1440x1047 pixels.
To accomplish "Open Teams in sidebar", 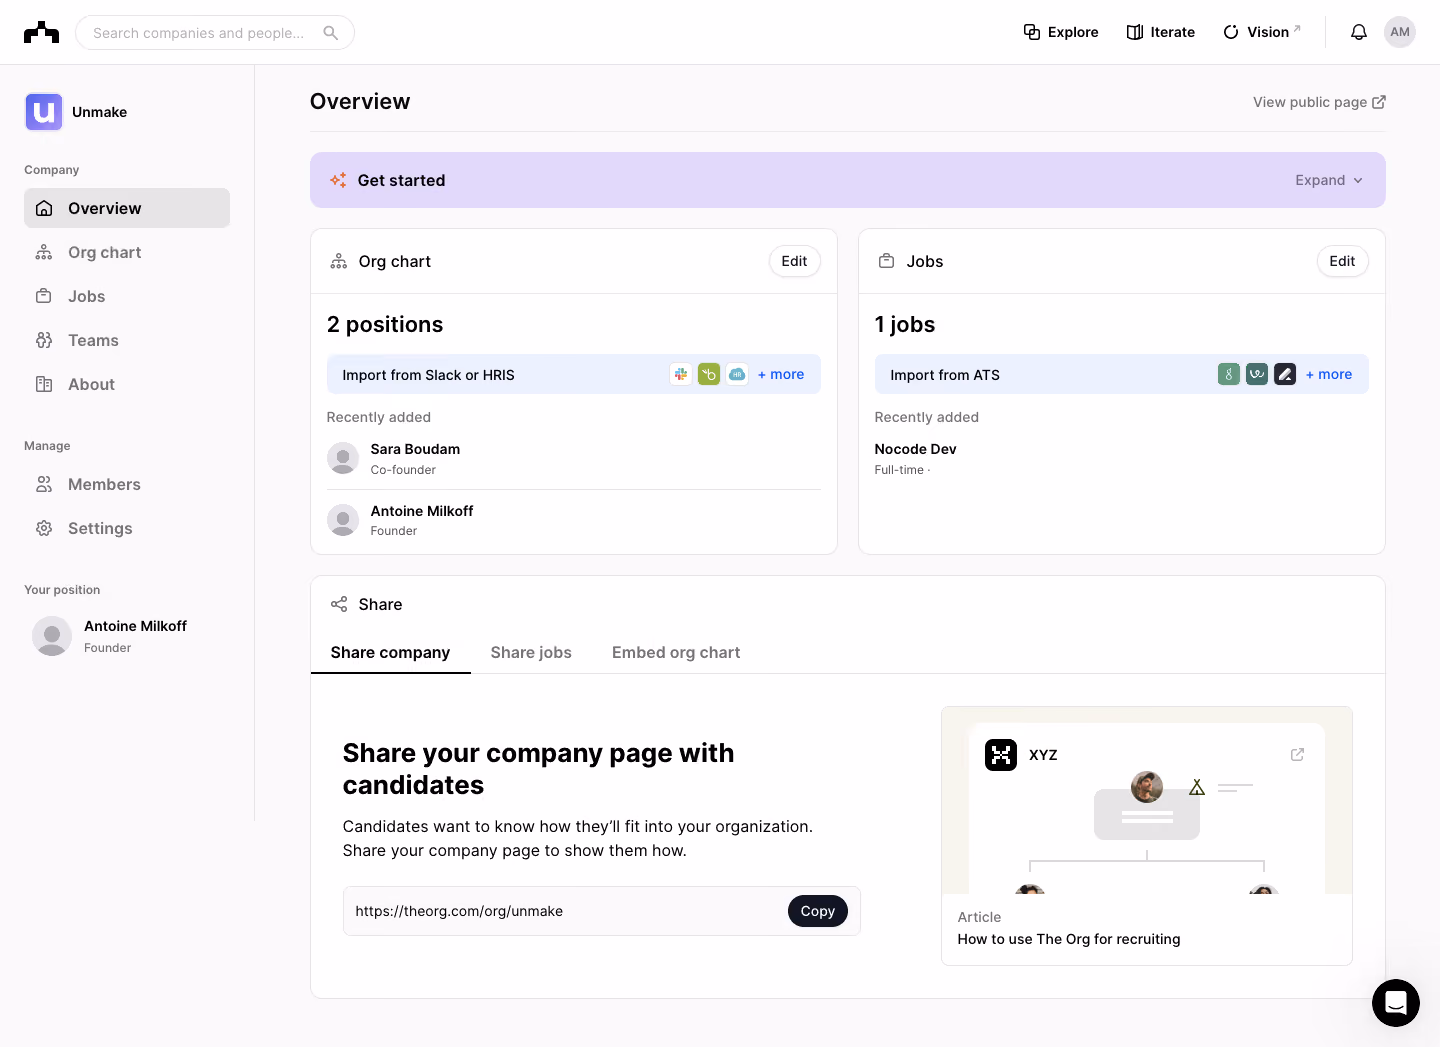I will click(x=127, y=340).
